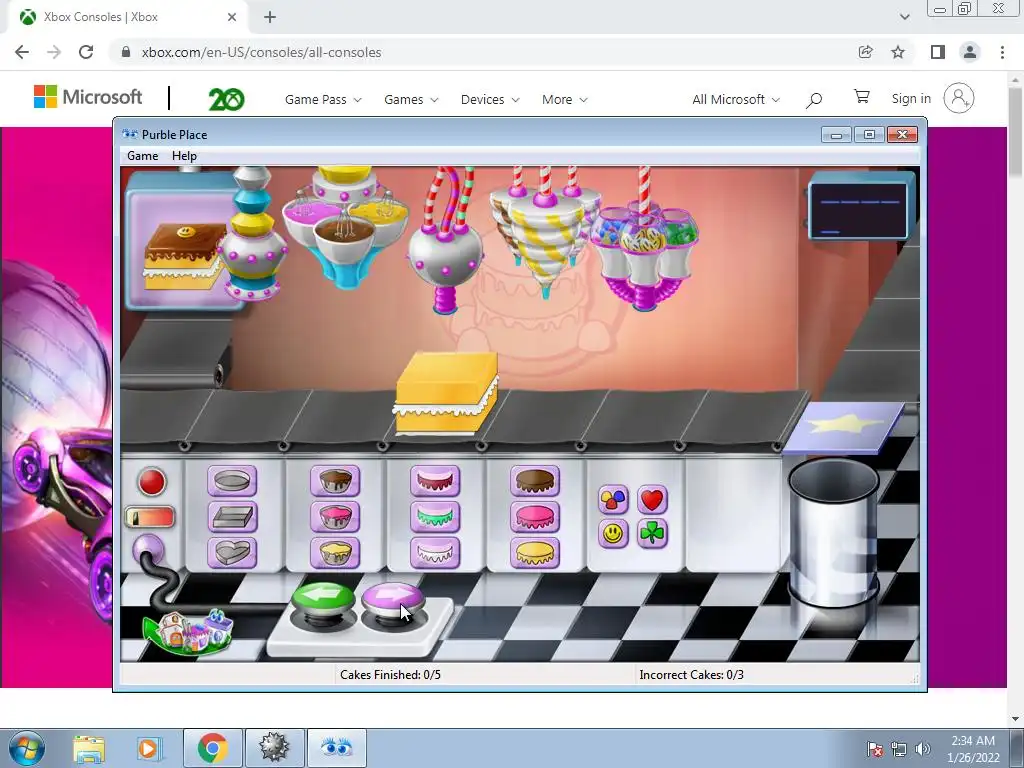Apply the white filling frosting button

[x=435, y=552]
